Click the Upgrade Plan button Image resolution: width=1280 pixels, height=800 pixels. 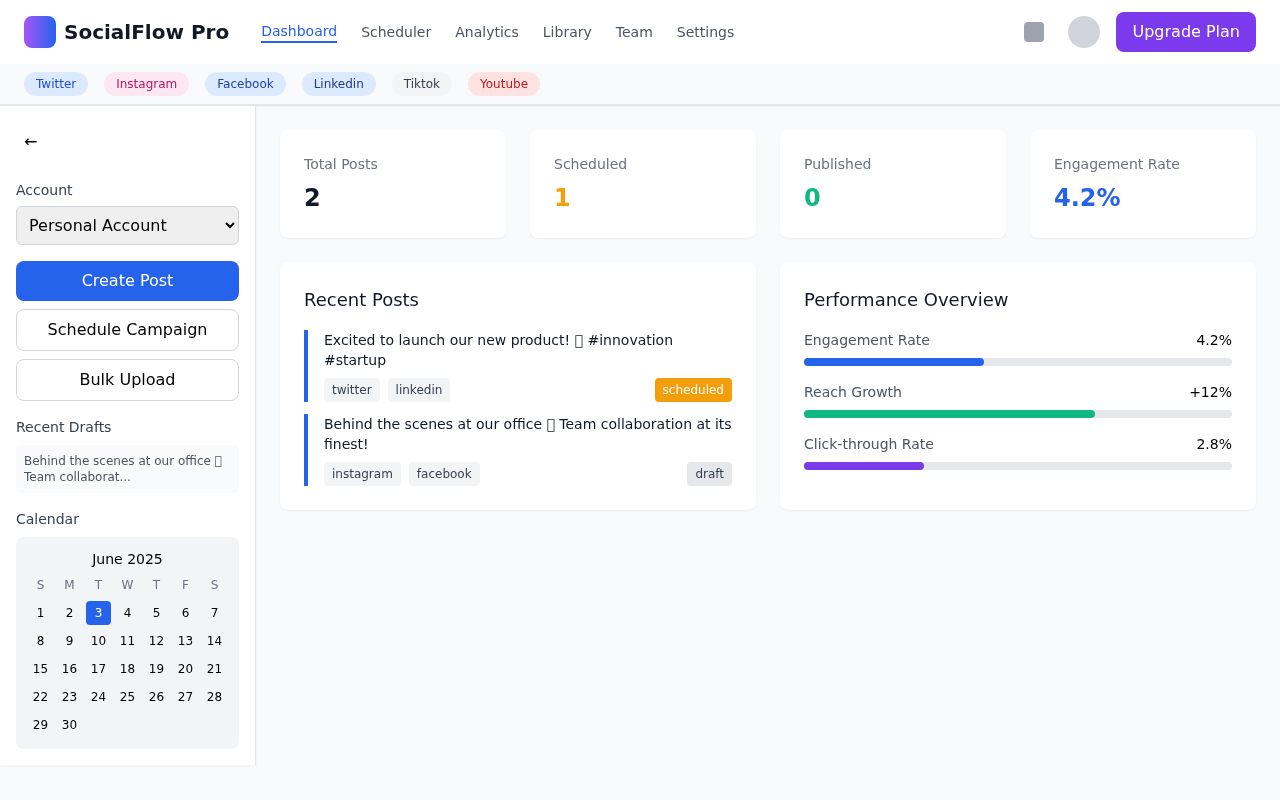tap(1185, 31)
